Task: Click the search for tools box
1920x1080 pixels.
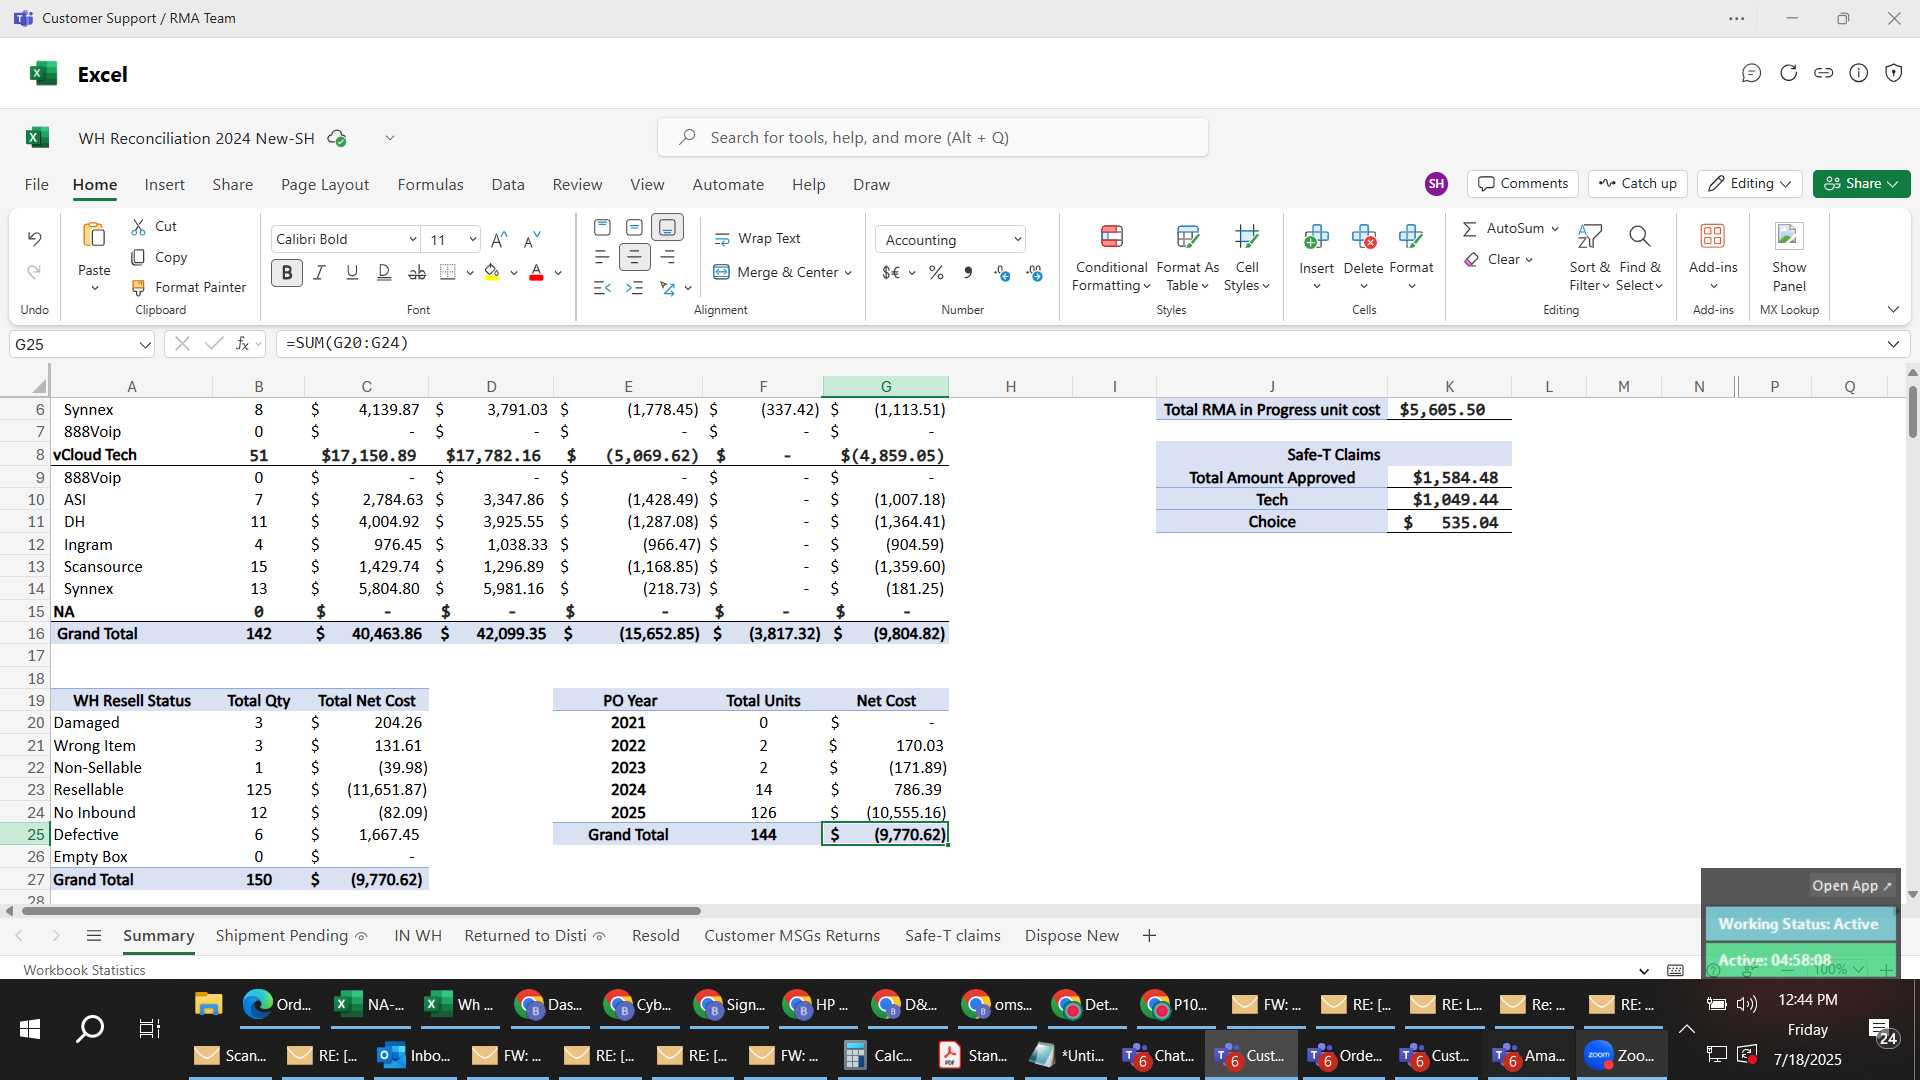Action: pyautogui.click(x=932, y=137)
